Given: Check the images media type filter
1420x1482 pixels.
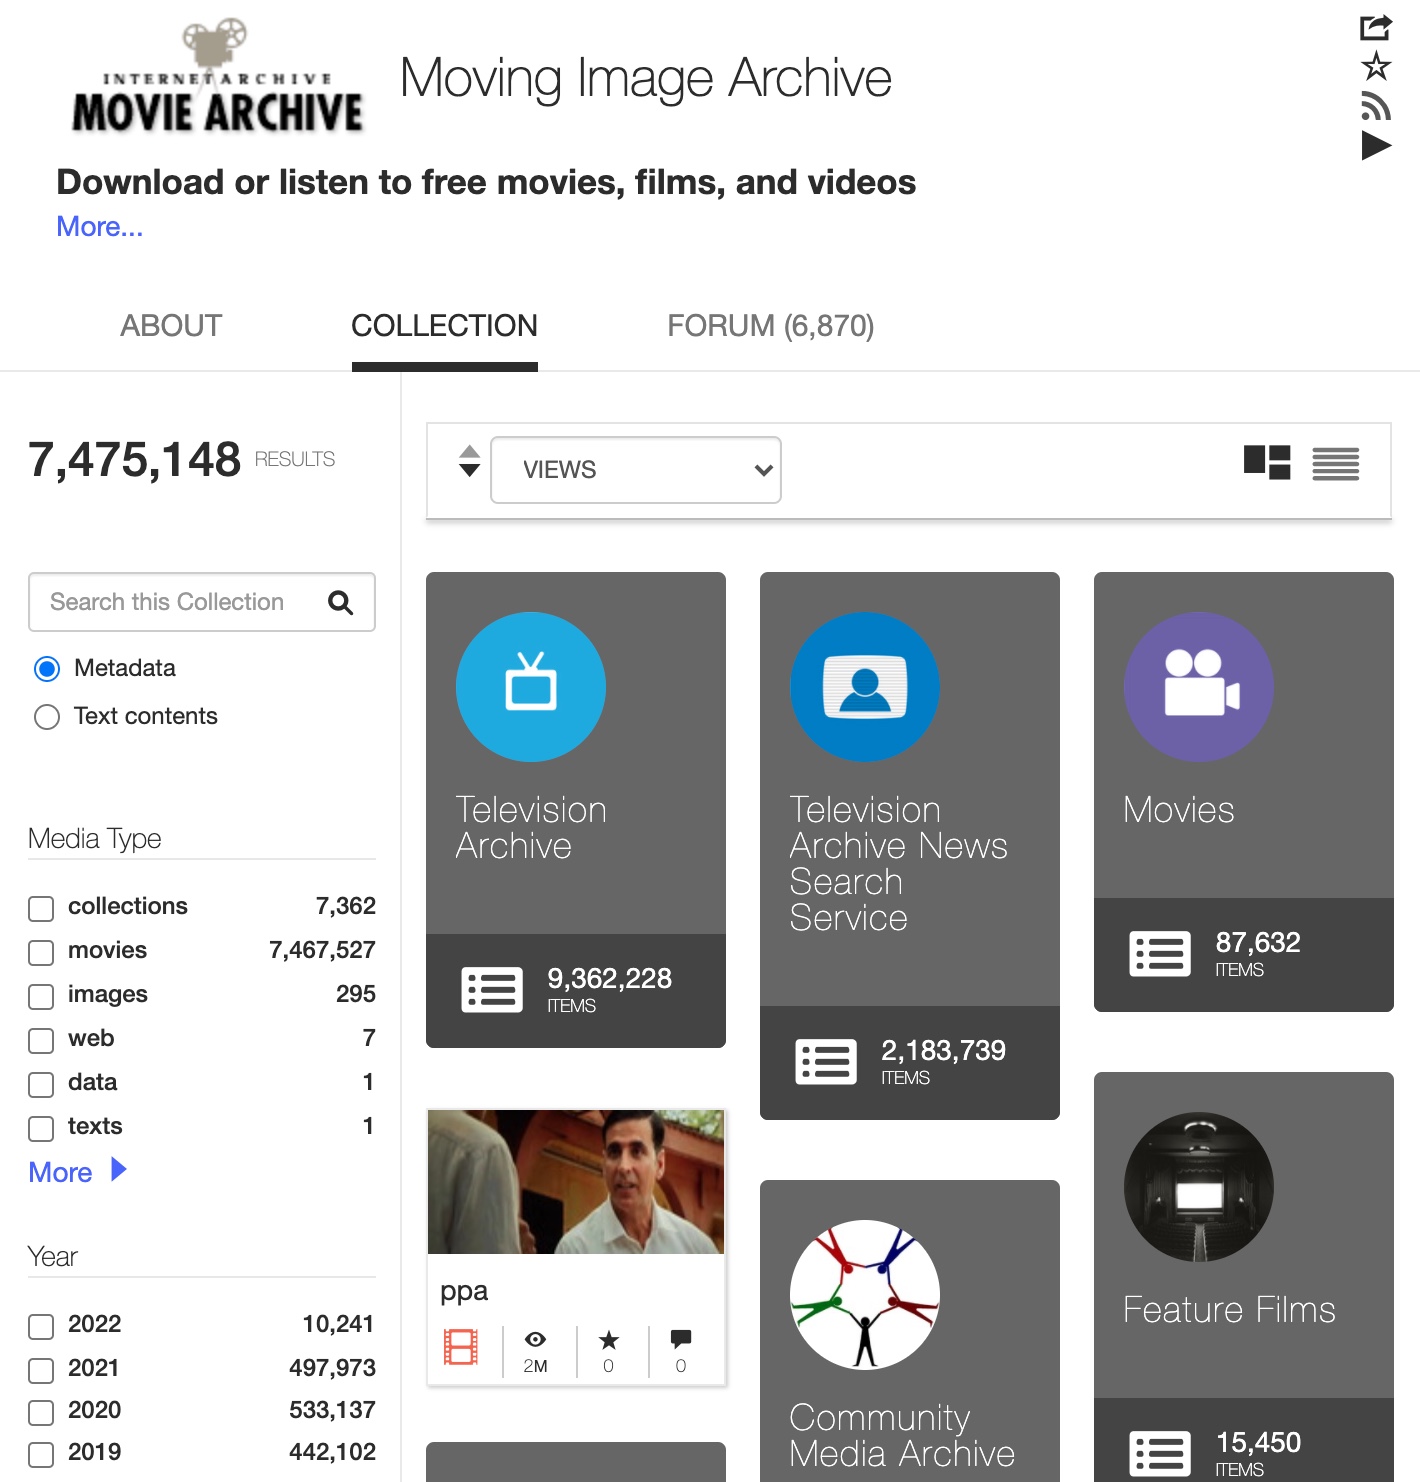Looking at the screenshot, I should tap(41, 996).
